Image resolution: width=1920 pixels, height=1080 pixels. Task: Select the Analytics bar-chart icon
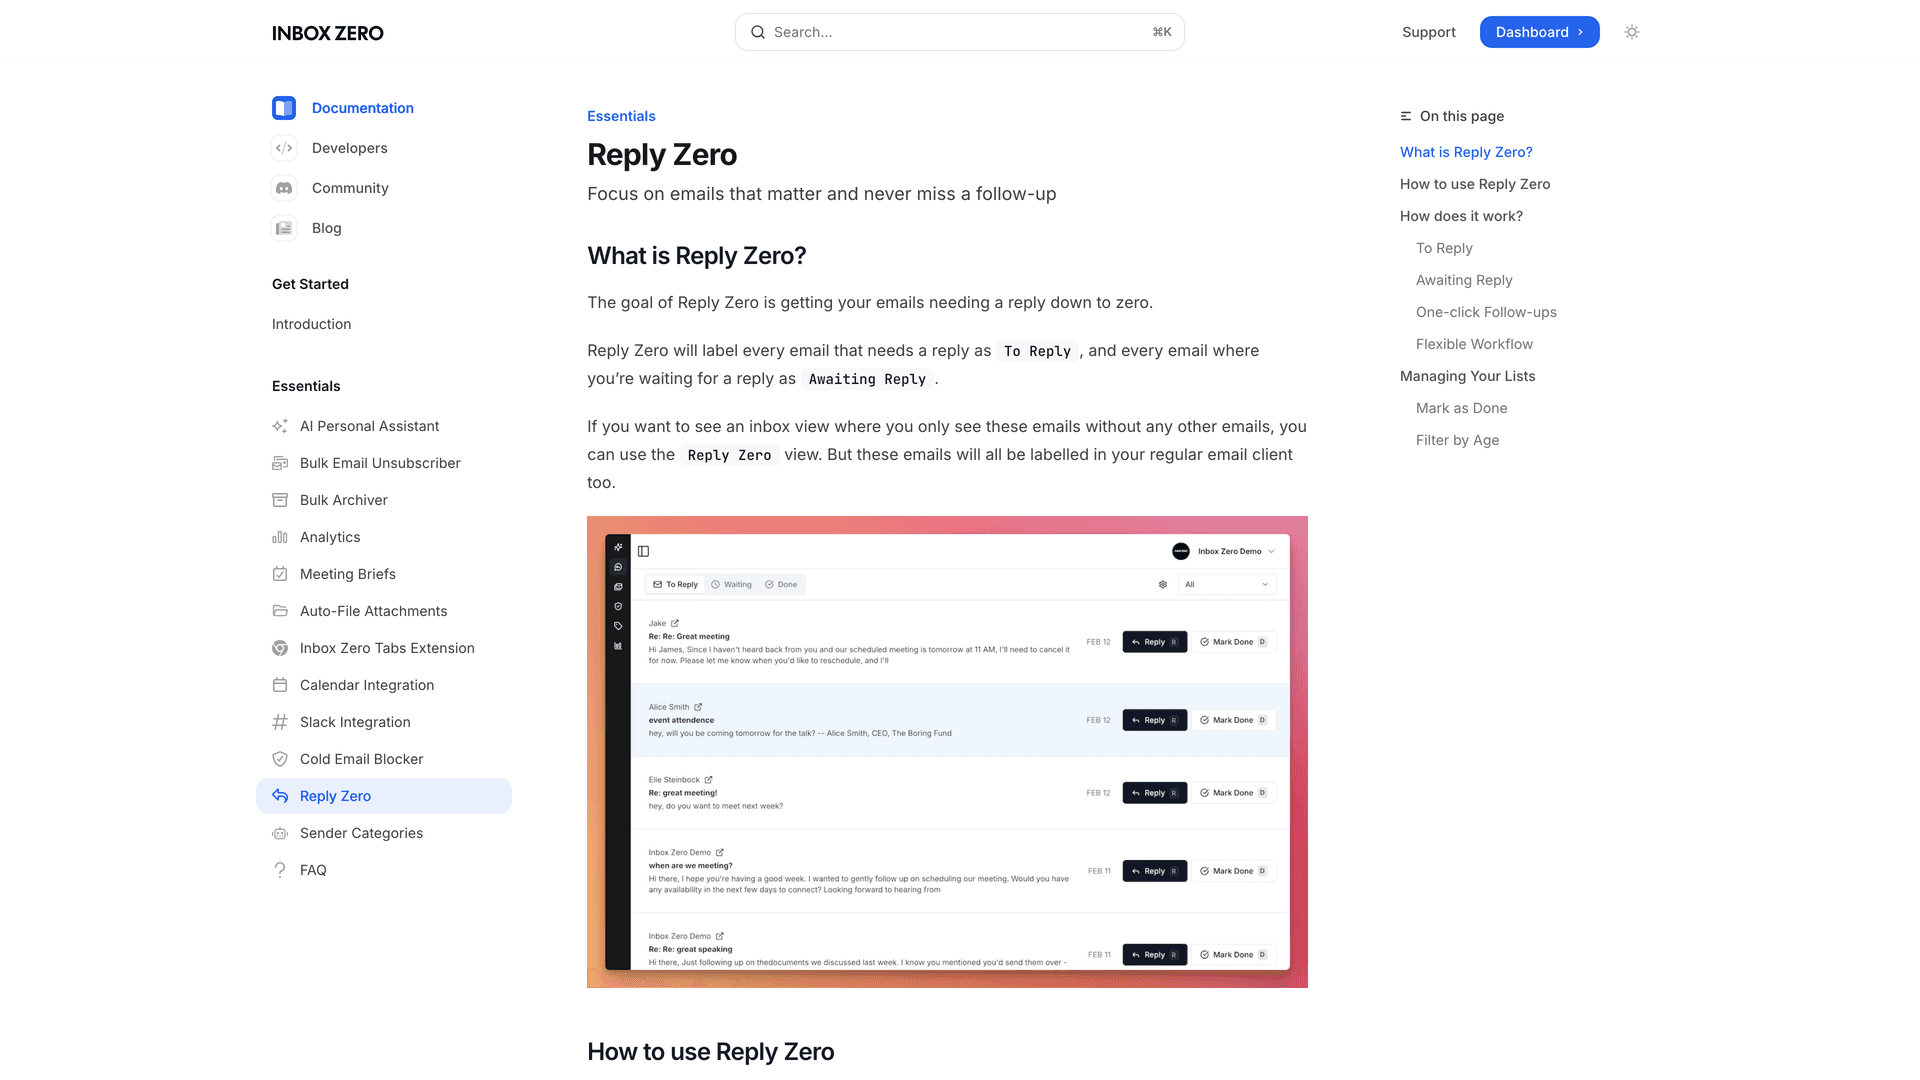pos(280,537)
